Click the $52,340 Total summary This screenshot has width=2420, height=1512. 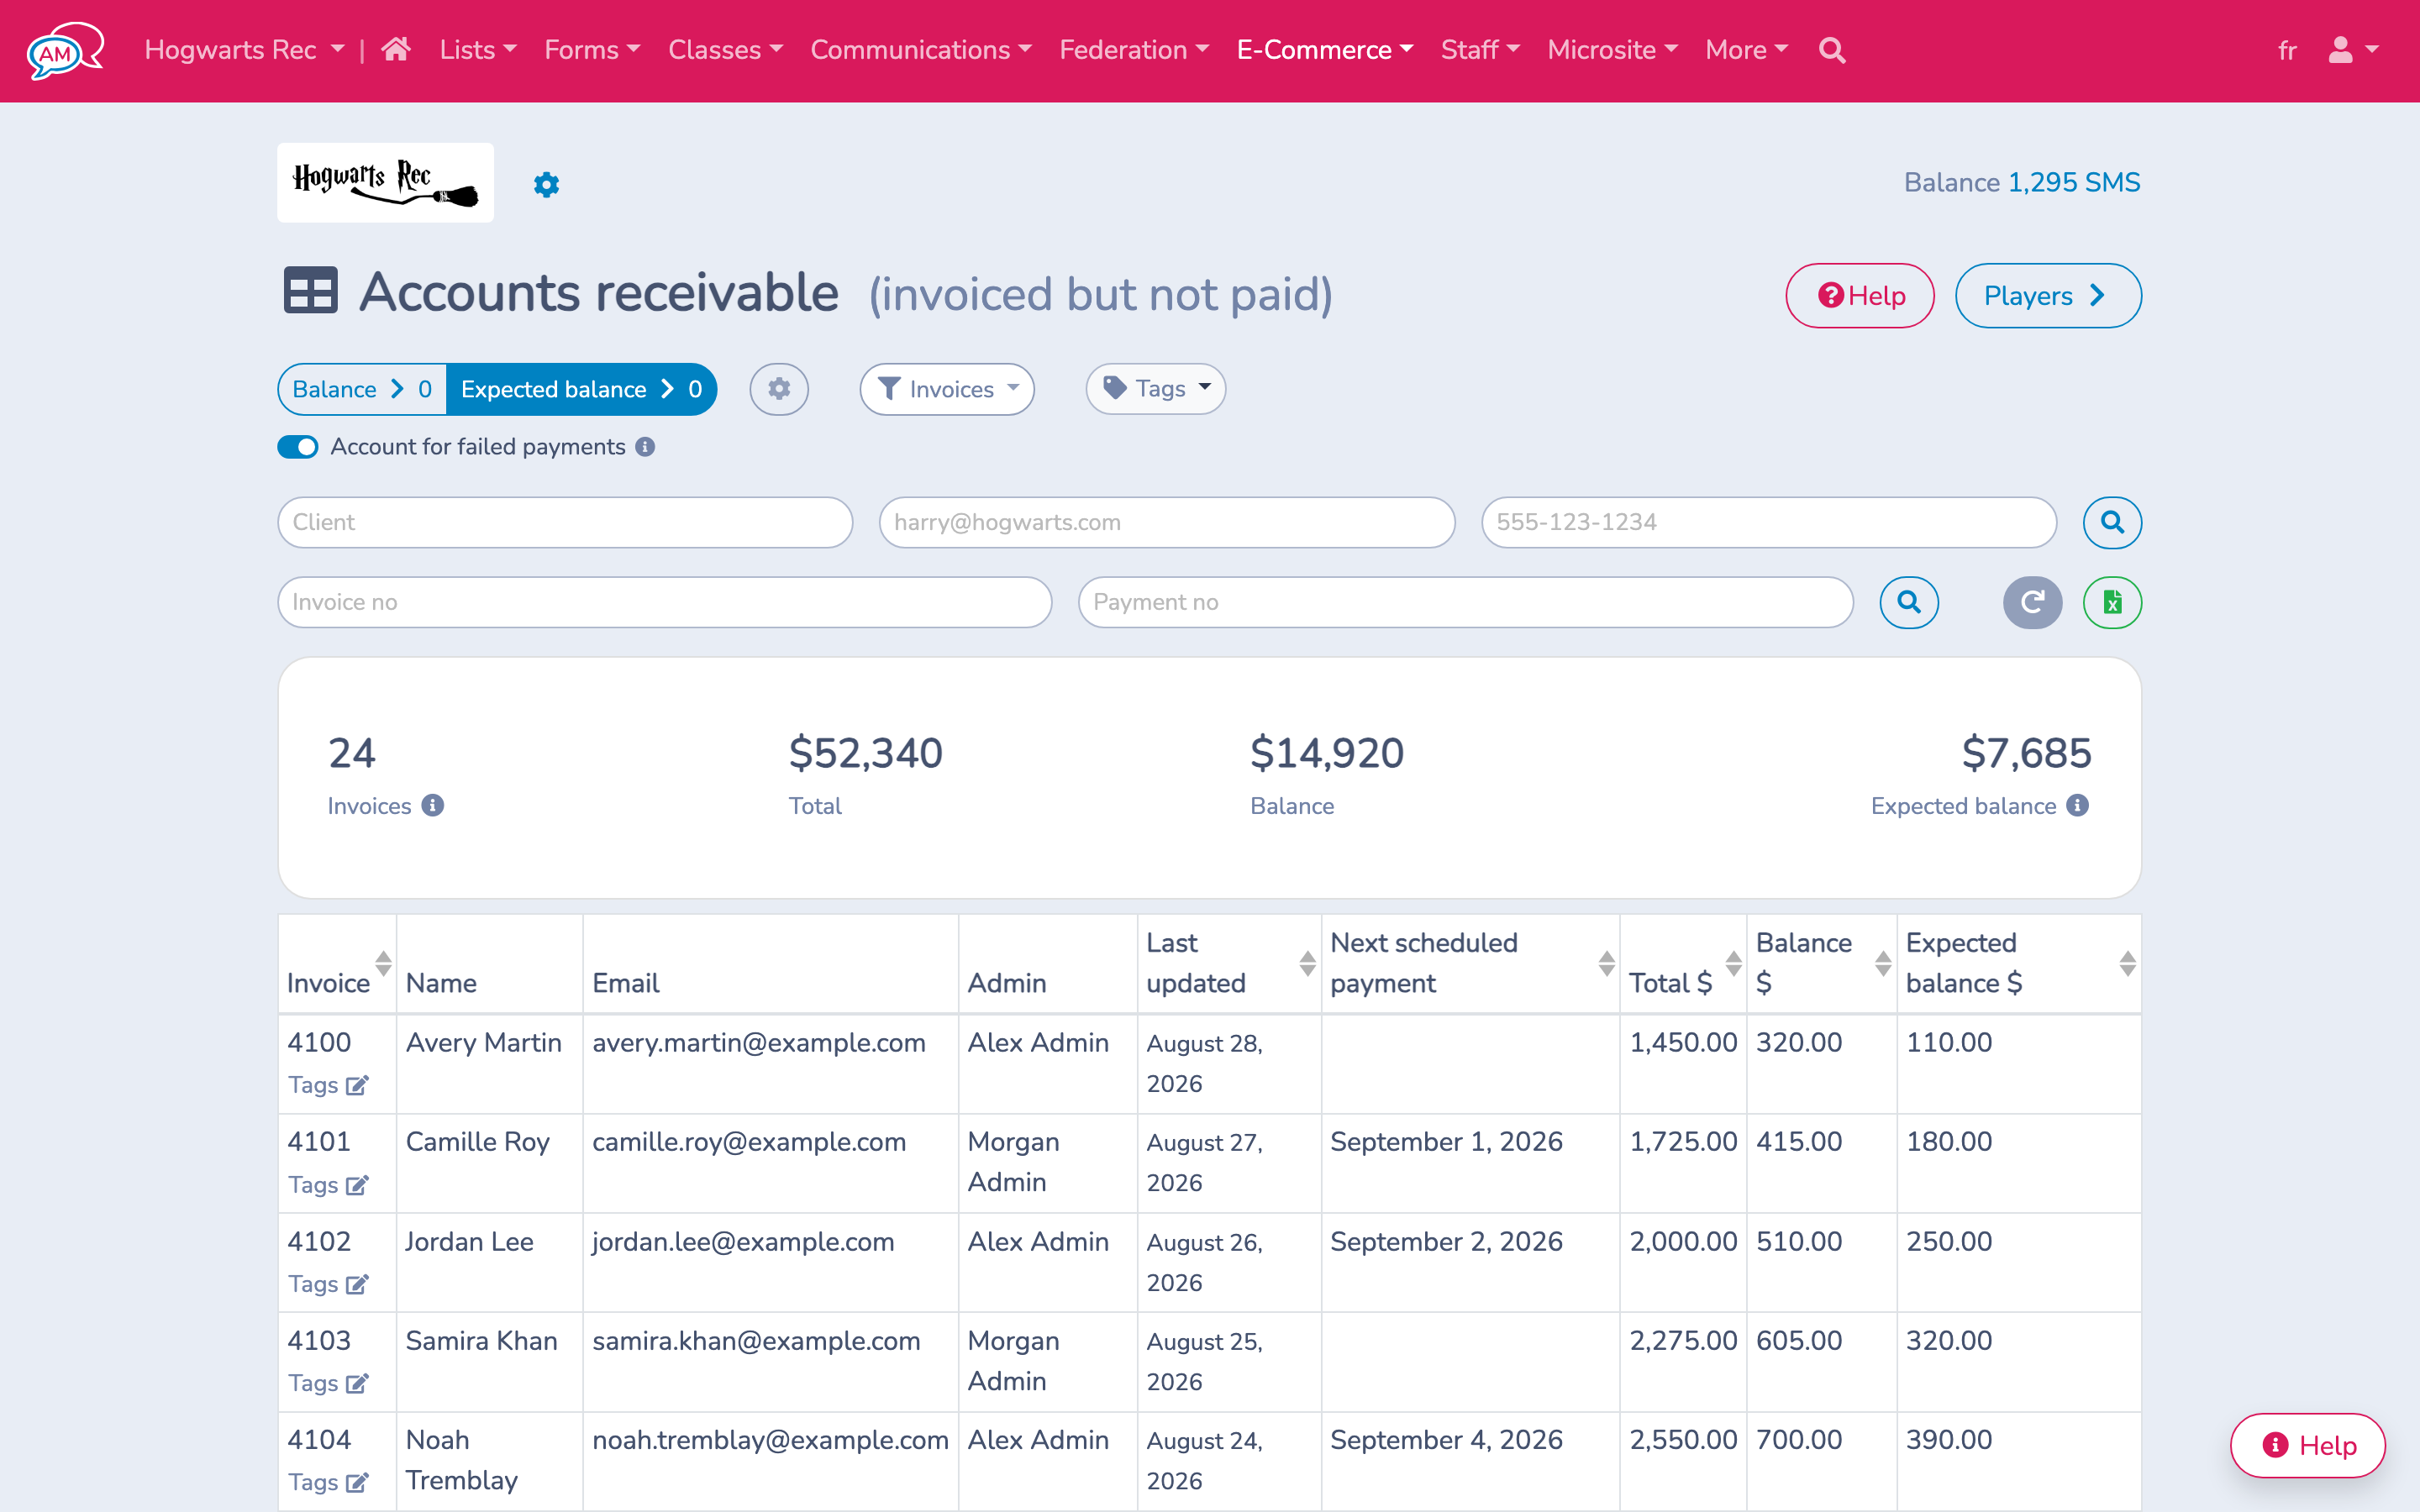[x=866, y=753]
